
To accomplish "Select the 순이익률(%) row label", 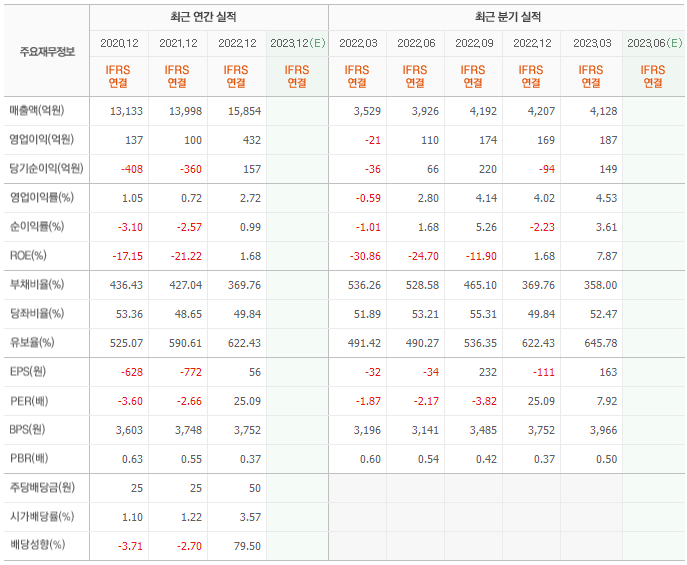I will pos(37,226).
